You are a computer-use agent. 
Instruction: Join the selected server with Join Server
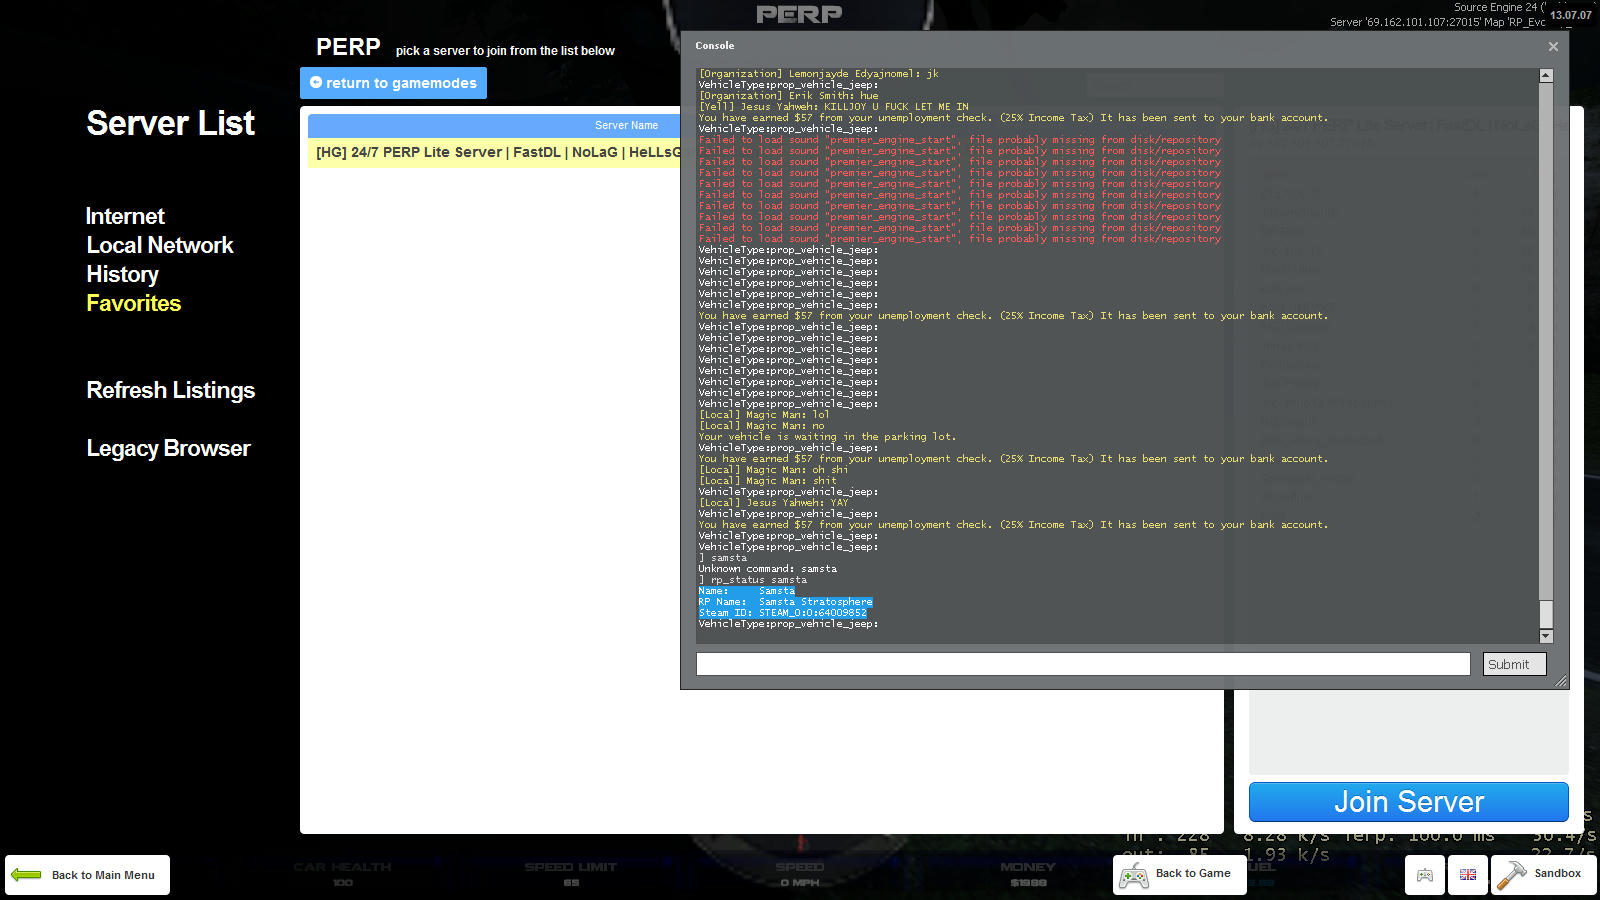click(1408, 802)
